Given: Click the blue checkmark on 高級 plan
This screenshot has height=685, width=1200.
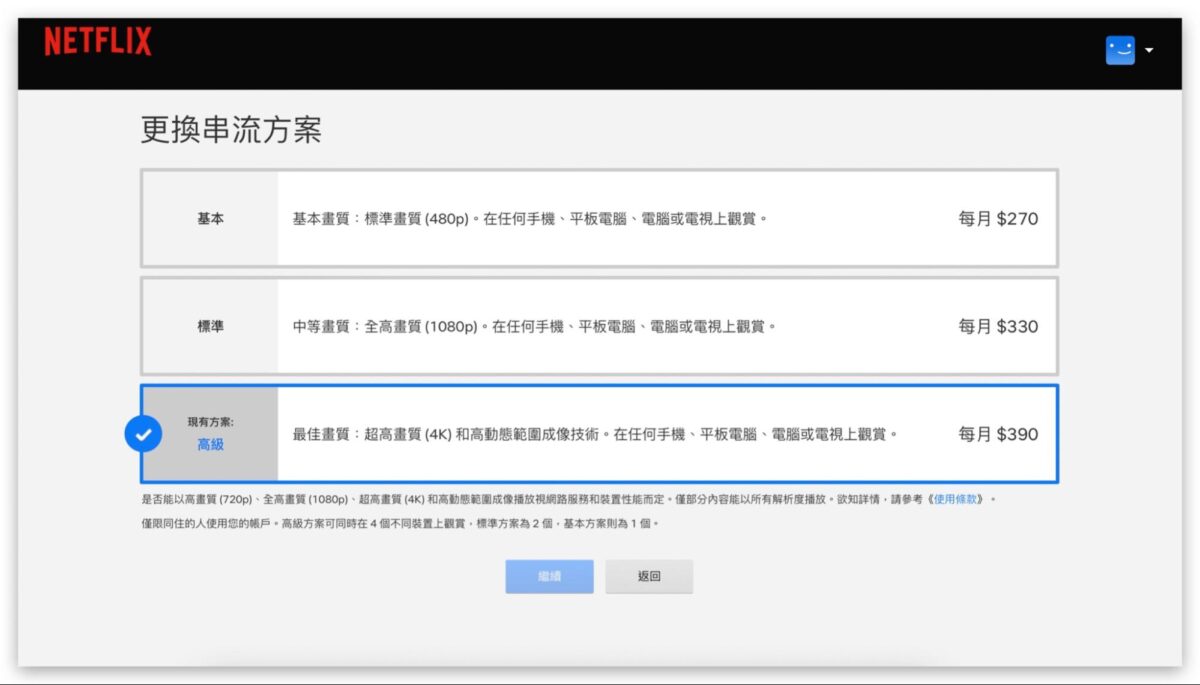Looking at the screenshot, I should pos(143,434).
